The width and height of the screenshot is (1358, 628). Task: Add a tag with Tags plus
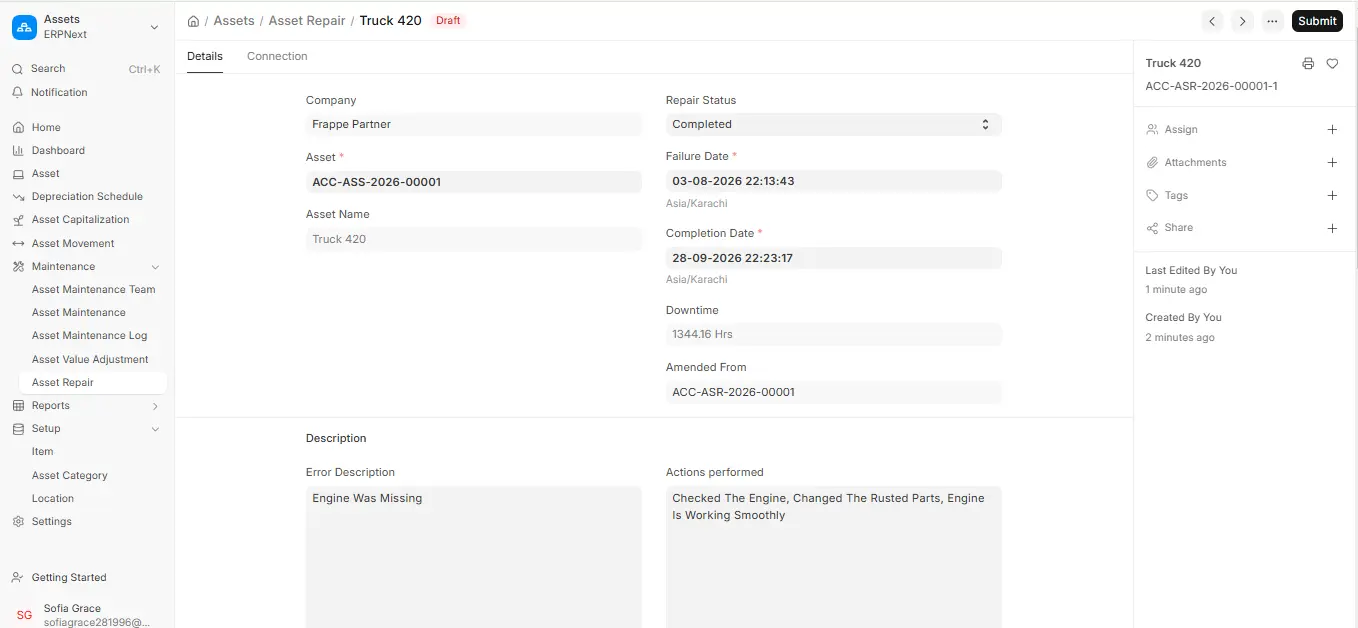point(1332,195)
